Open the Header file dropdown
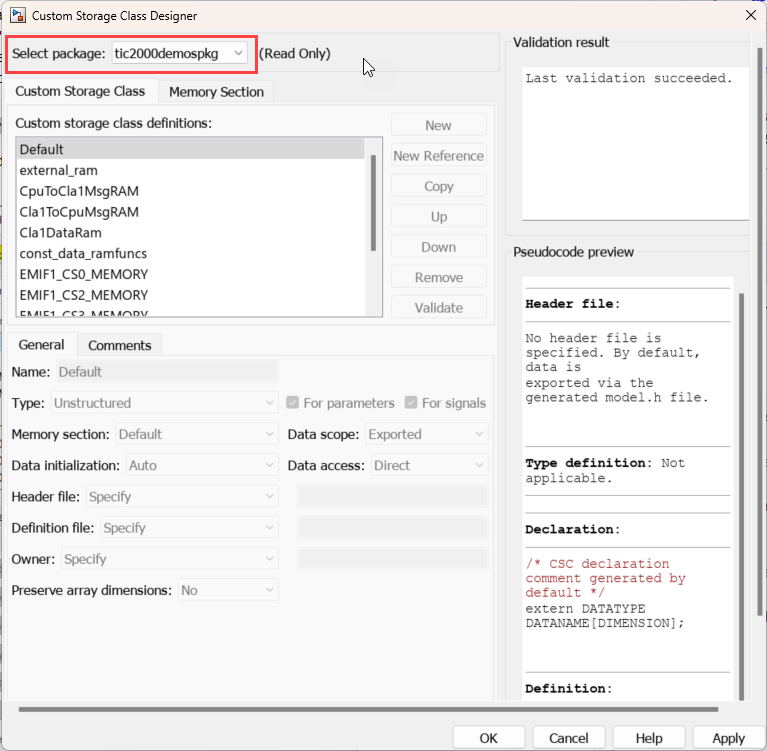This screenshot has width=767, height=751. [x=182, y=497]
